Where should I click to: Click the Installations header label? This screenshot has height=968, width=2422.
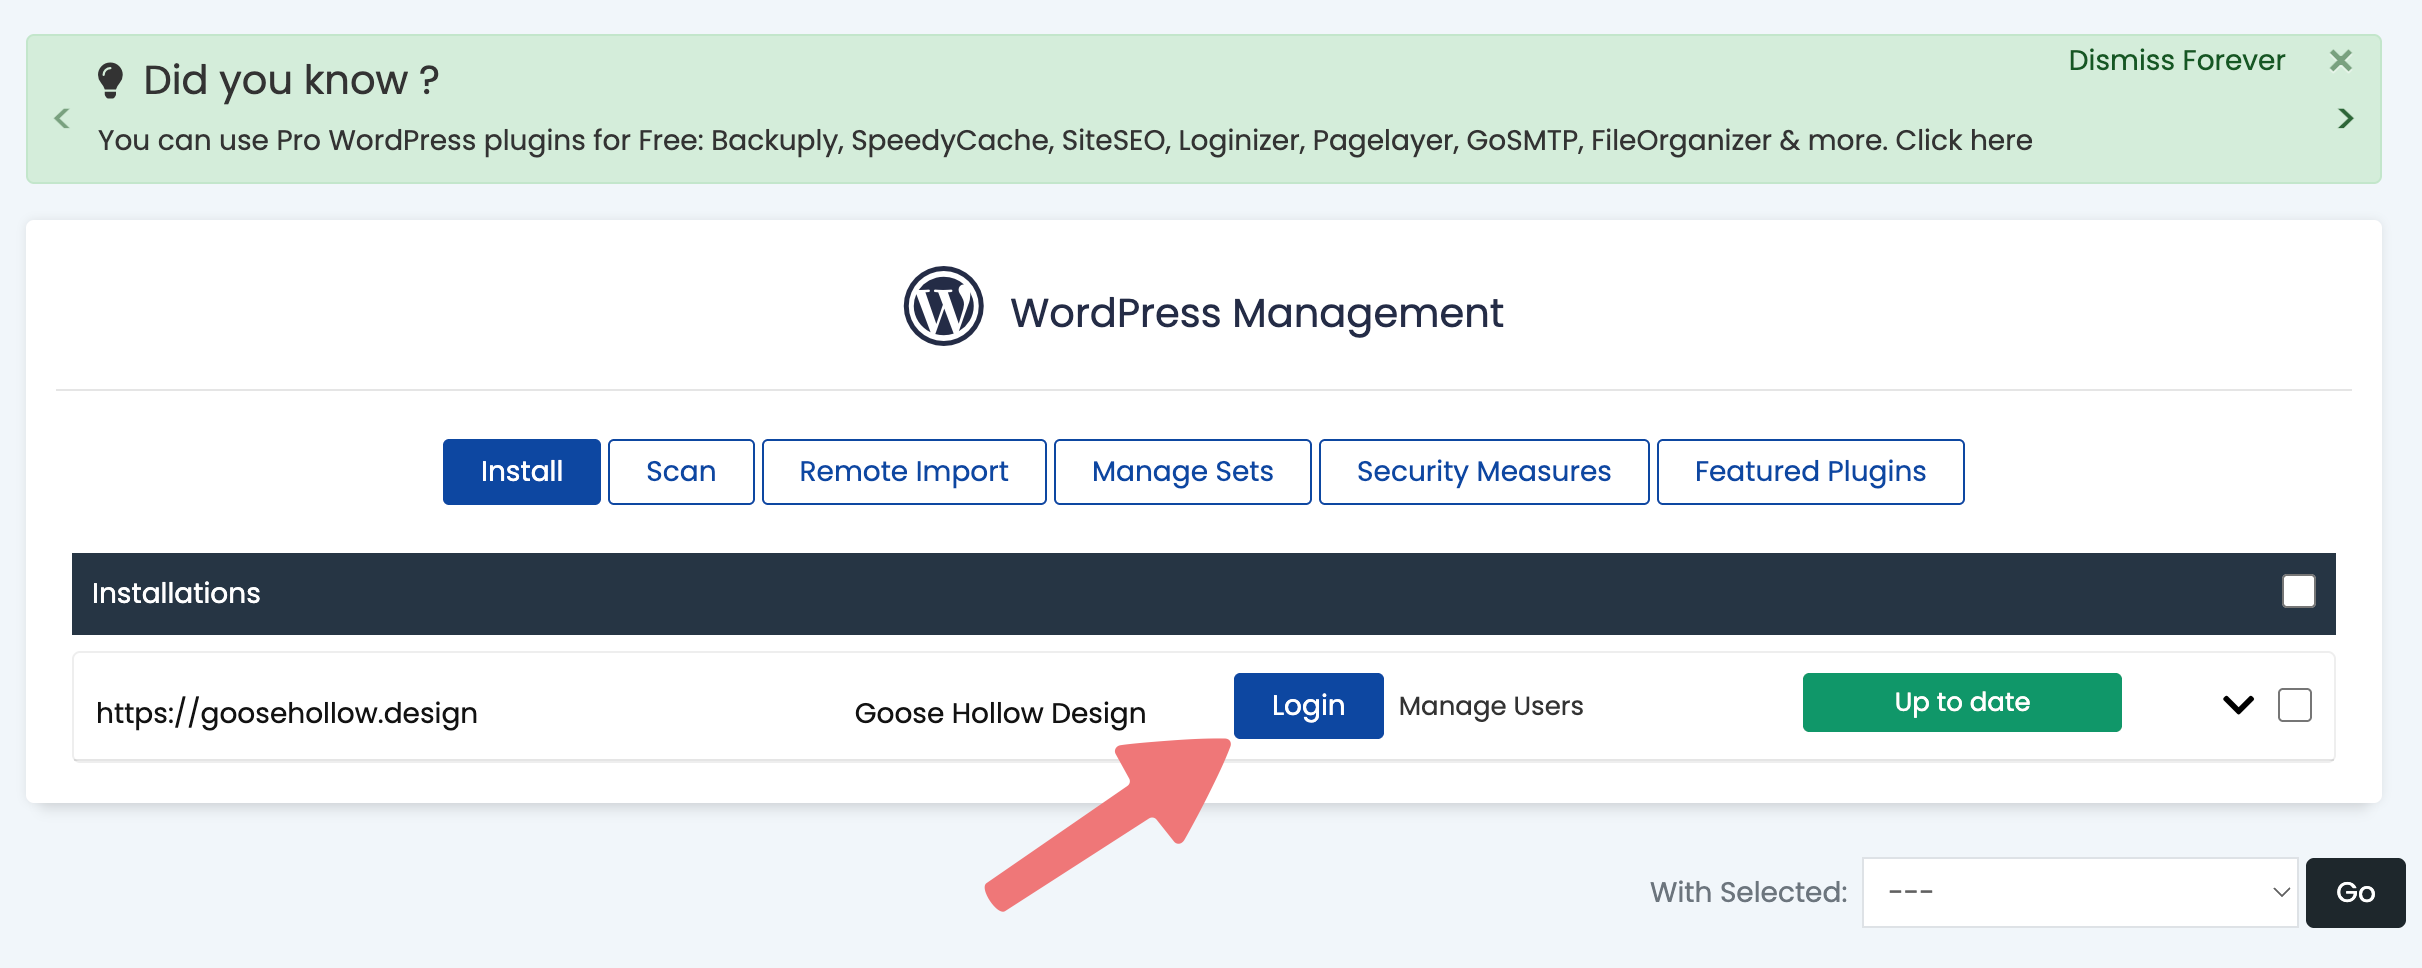[176, 593]
